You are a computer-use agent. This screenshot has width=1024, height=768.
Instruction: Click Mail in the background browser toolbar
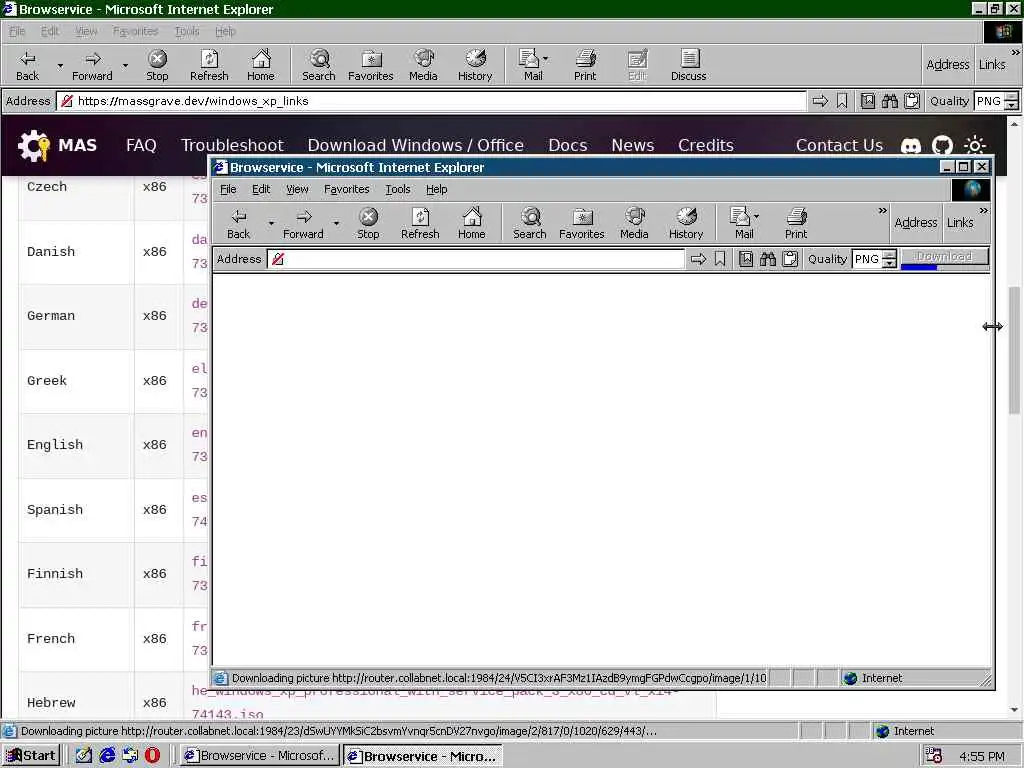(x=532, y=65)
